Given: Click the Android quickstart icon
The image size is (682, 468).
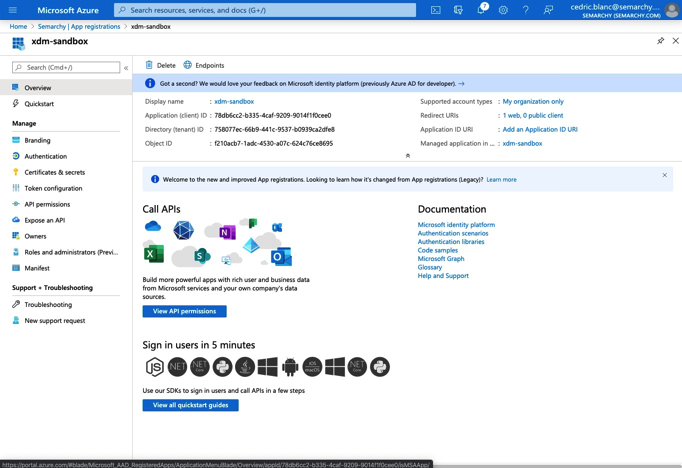Looking at the screenshot, I should (290, 367).
